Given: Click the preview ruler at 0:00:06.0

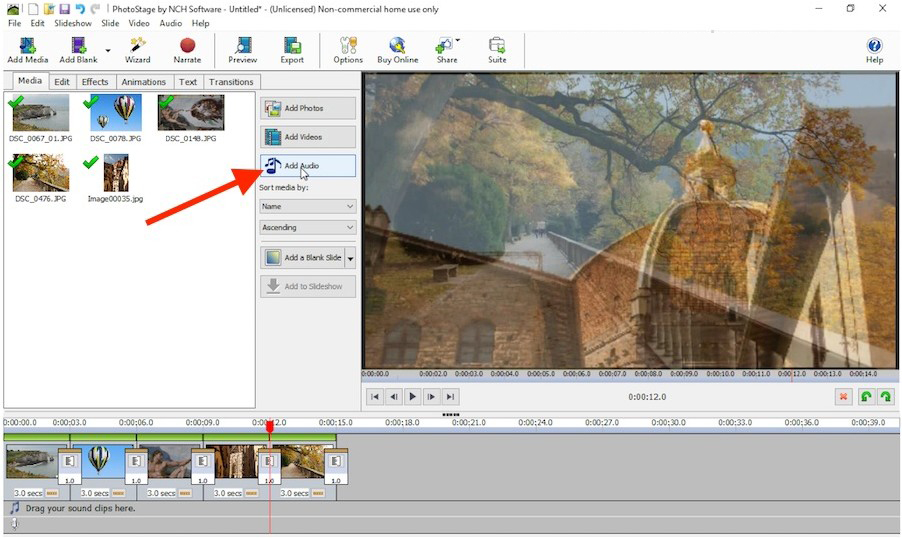Looking at the screenshot, I should click(576, 374).
